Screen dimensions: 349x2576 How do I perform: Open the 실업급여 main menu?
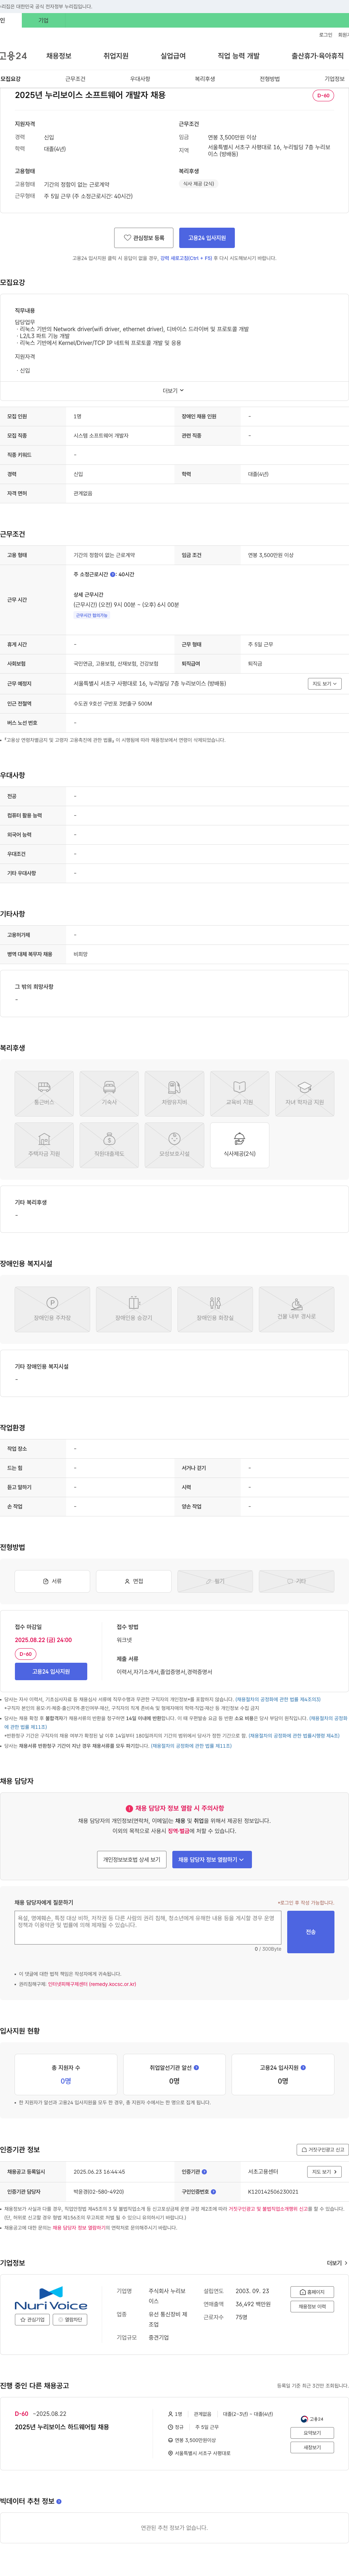[x=173, y=56]
